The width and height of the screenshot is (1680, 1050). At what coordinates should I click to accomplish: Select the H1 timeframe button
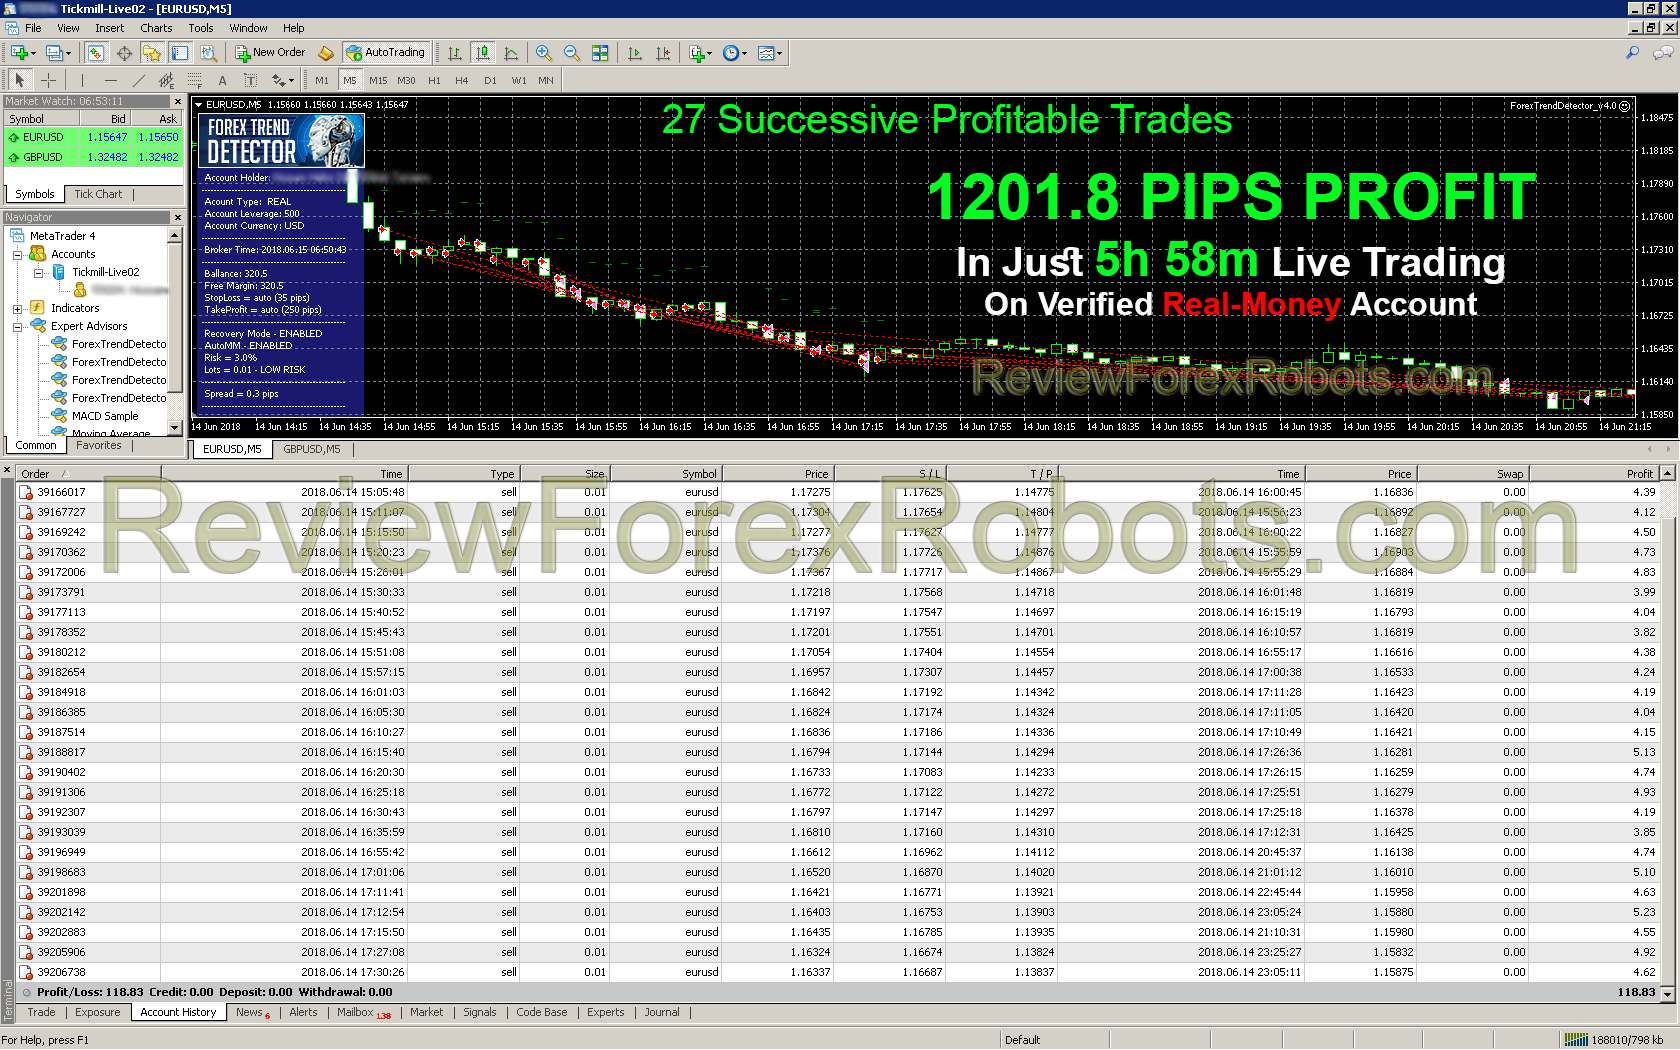pos(434,81)
